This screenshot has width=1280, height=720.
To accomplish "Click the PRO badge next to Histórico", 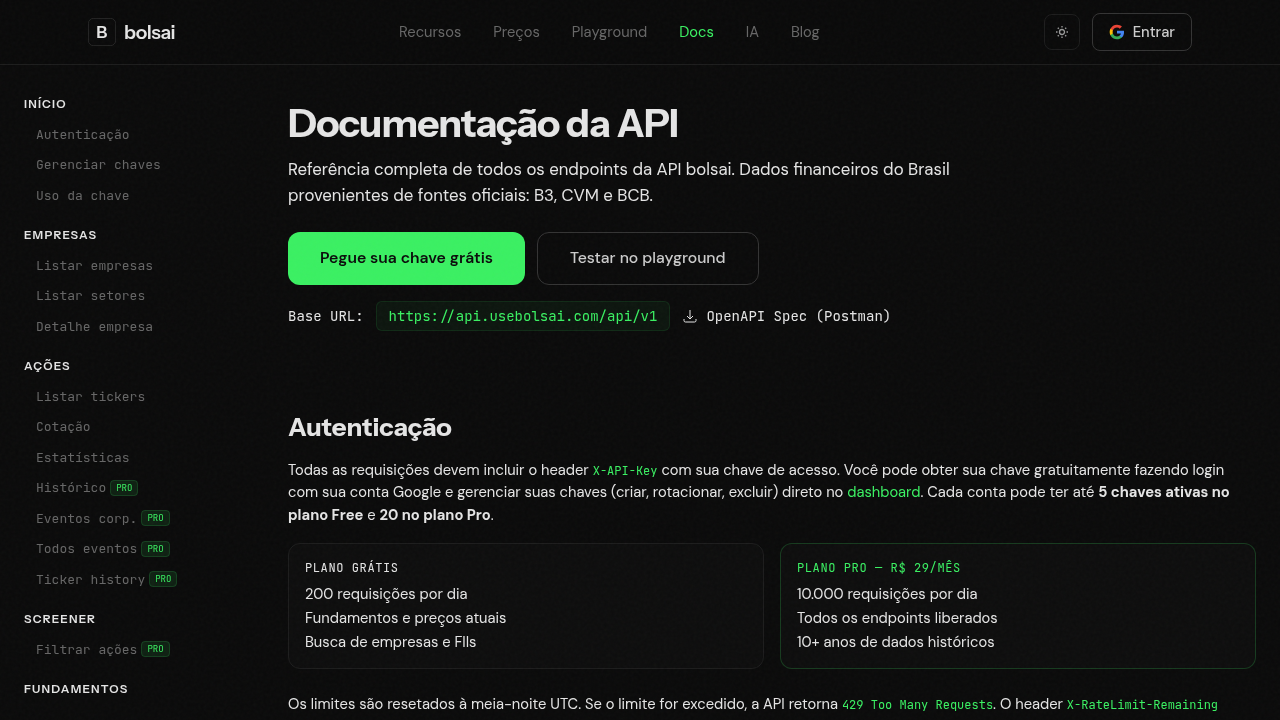I will coord(124,488).
